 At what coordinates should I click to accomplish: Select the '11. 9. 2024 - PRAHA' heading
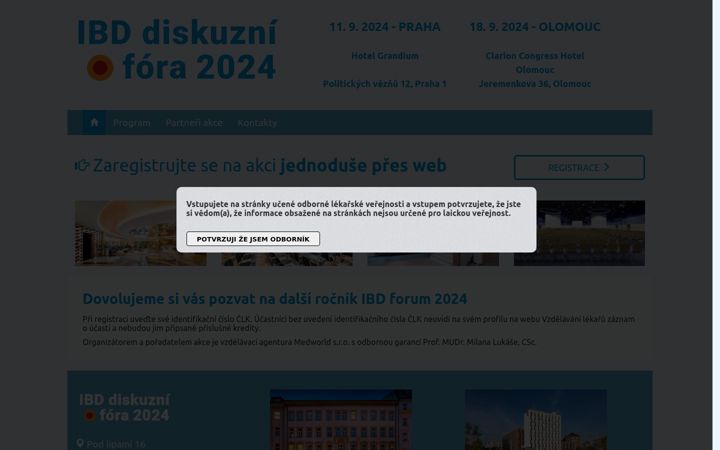pyautogui.click(x=385, y=27)
